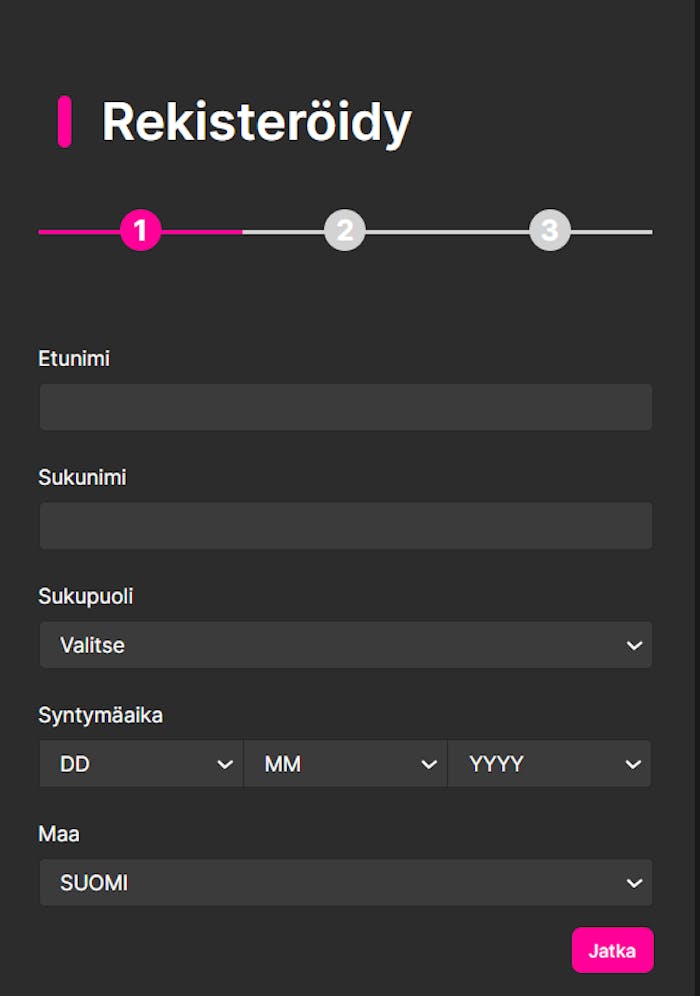Click the pink accent bar beside the heading

pos(64,121)
